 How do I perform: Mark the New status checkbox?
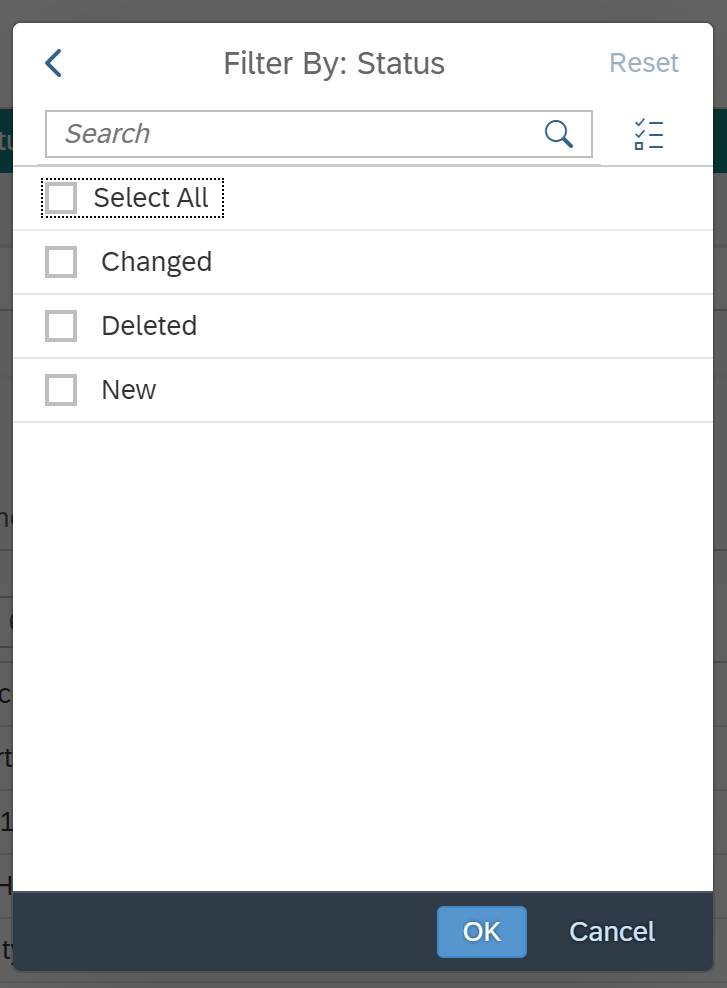point(61,389)
